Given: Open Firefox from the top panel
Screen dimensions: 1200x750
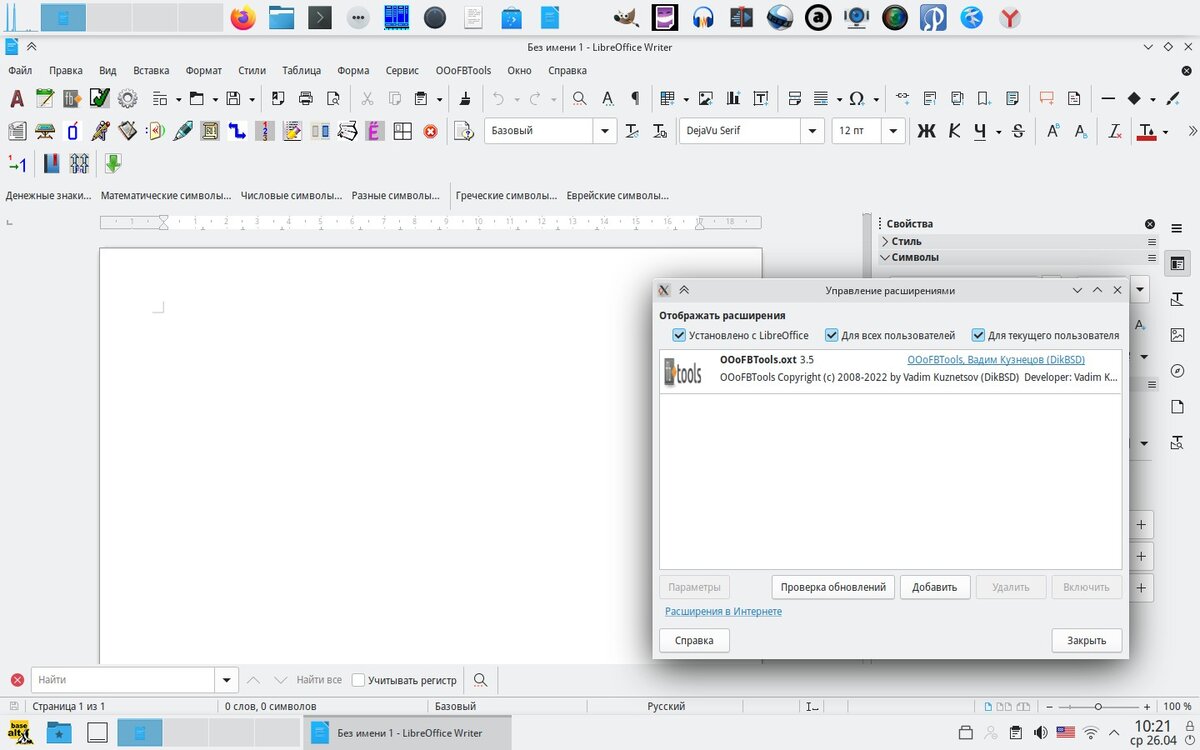Looking at the screenshot, I should [x=242, y=17].
